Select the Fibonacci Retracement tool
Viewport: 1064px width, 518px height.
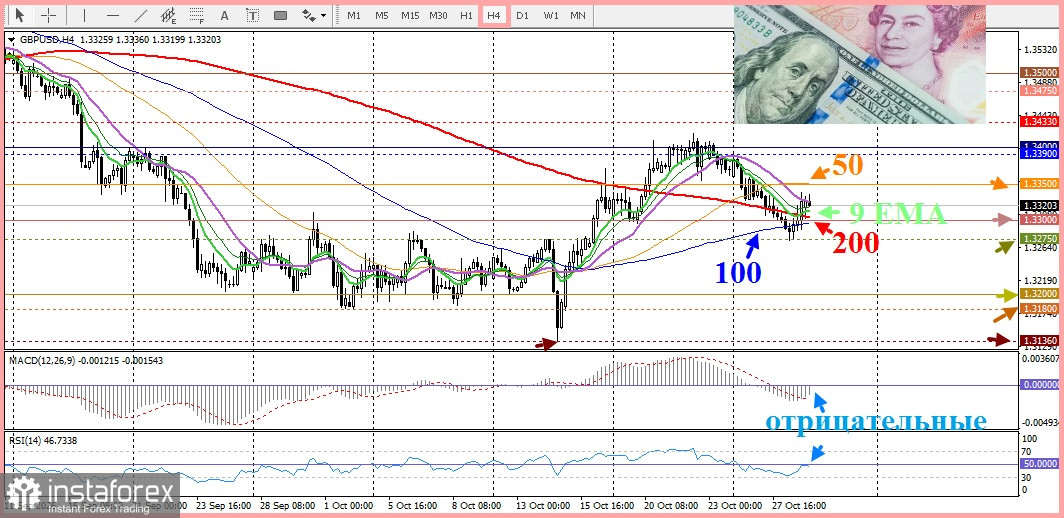tap(197, 15)
